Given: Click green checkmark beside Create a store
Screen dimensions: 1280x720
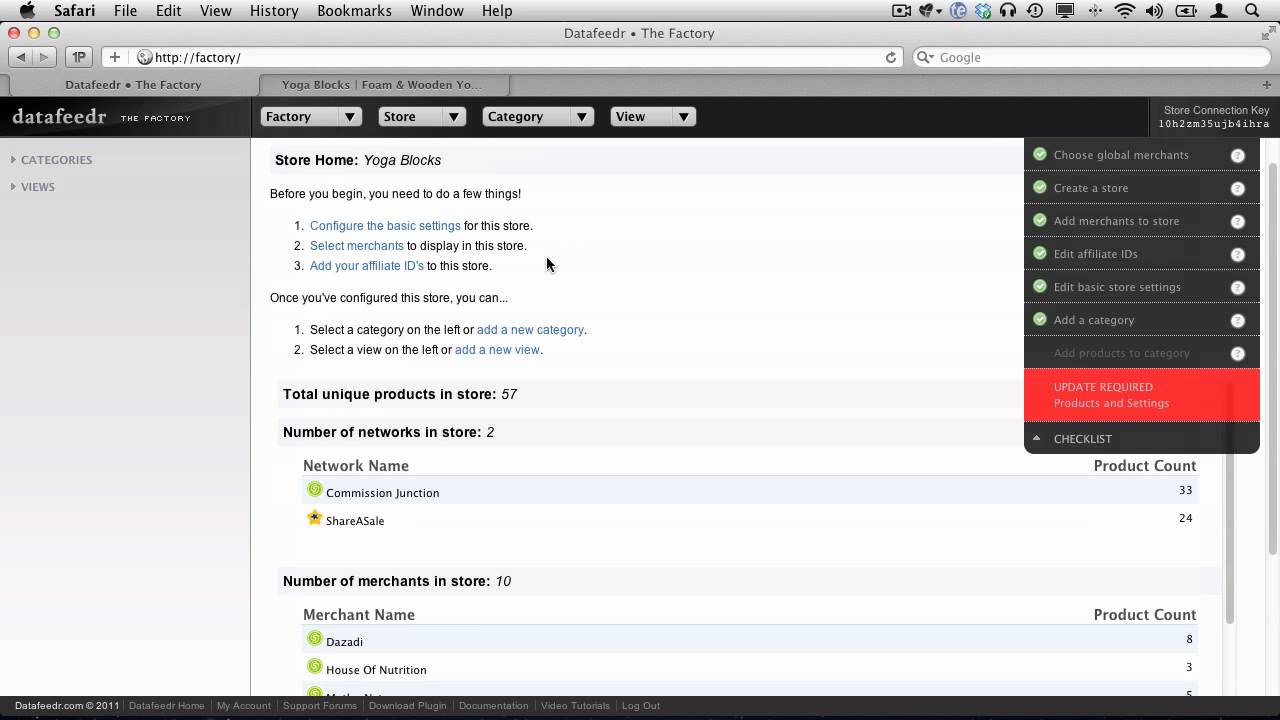Looking at the screenshot, I should click(1040, 187).
